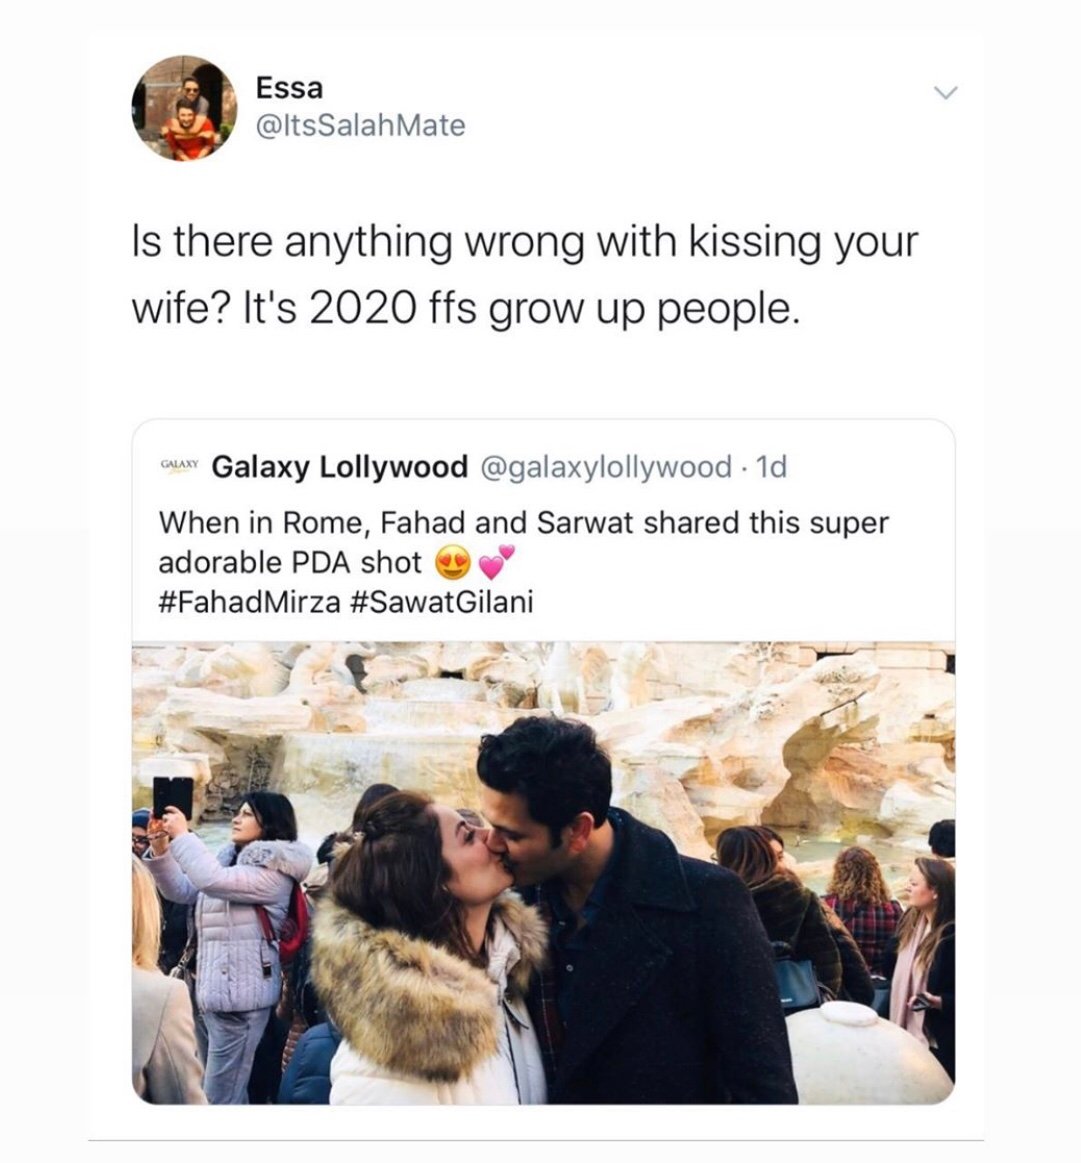The width and height of the screenshot is (1081, 1163).
Task: Open the #SawatGilani hashtag
Action: [441, 602]
